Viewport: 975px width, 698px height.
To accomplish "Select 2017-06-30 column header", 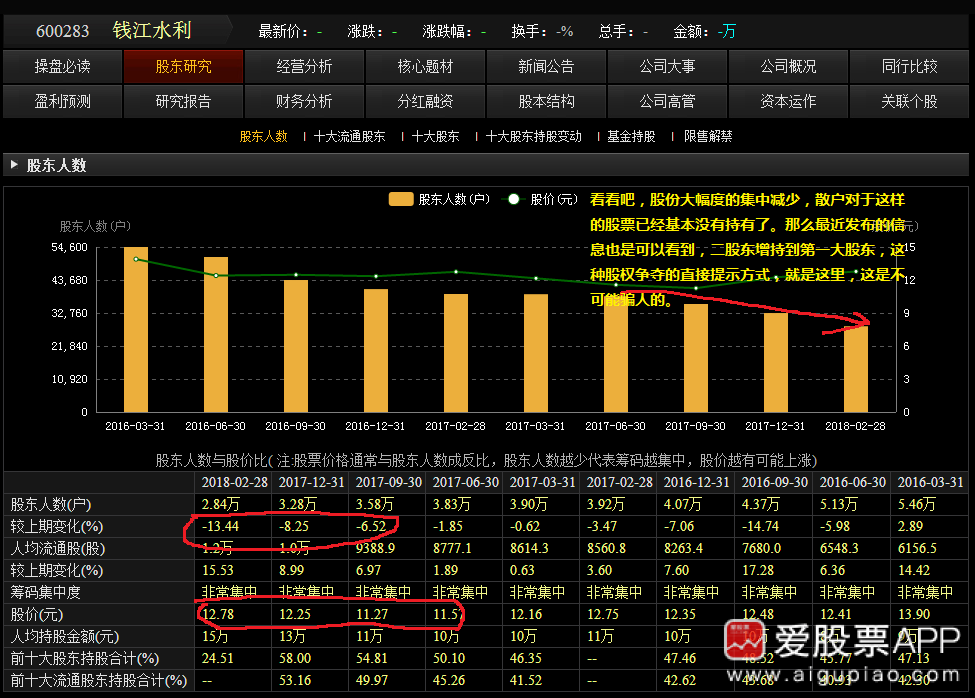I will click(466, 482).
